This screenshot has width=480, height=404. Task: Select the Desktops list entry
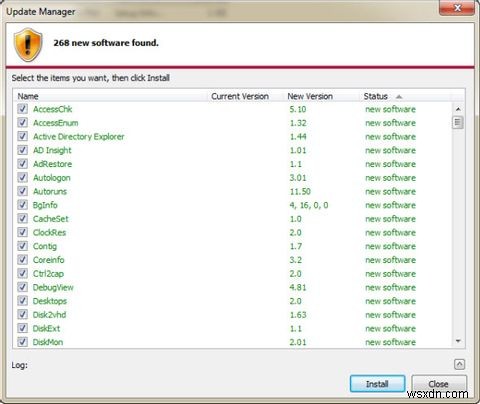tap(50, 301)
